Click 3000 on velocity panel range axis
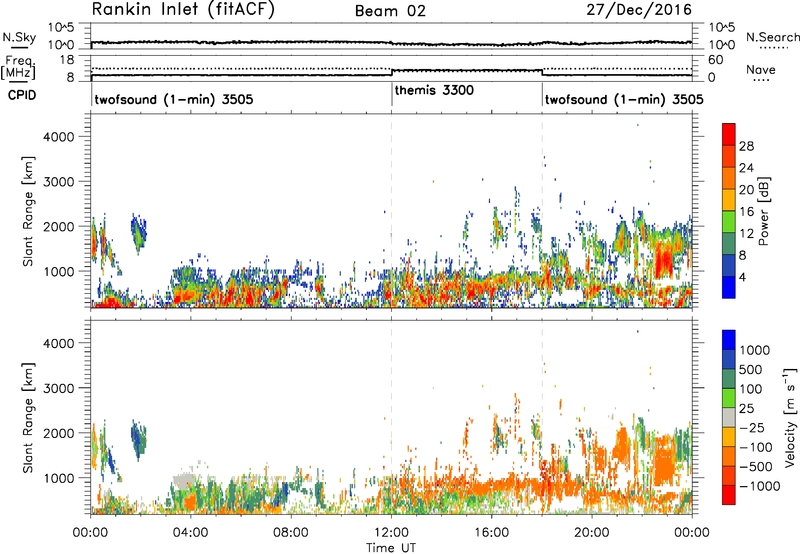The height and width of the screenshot is (554, 800). [58, 388]
